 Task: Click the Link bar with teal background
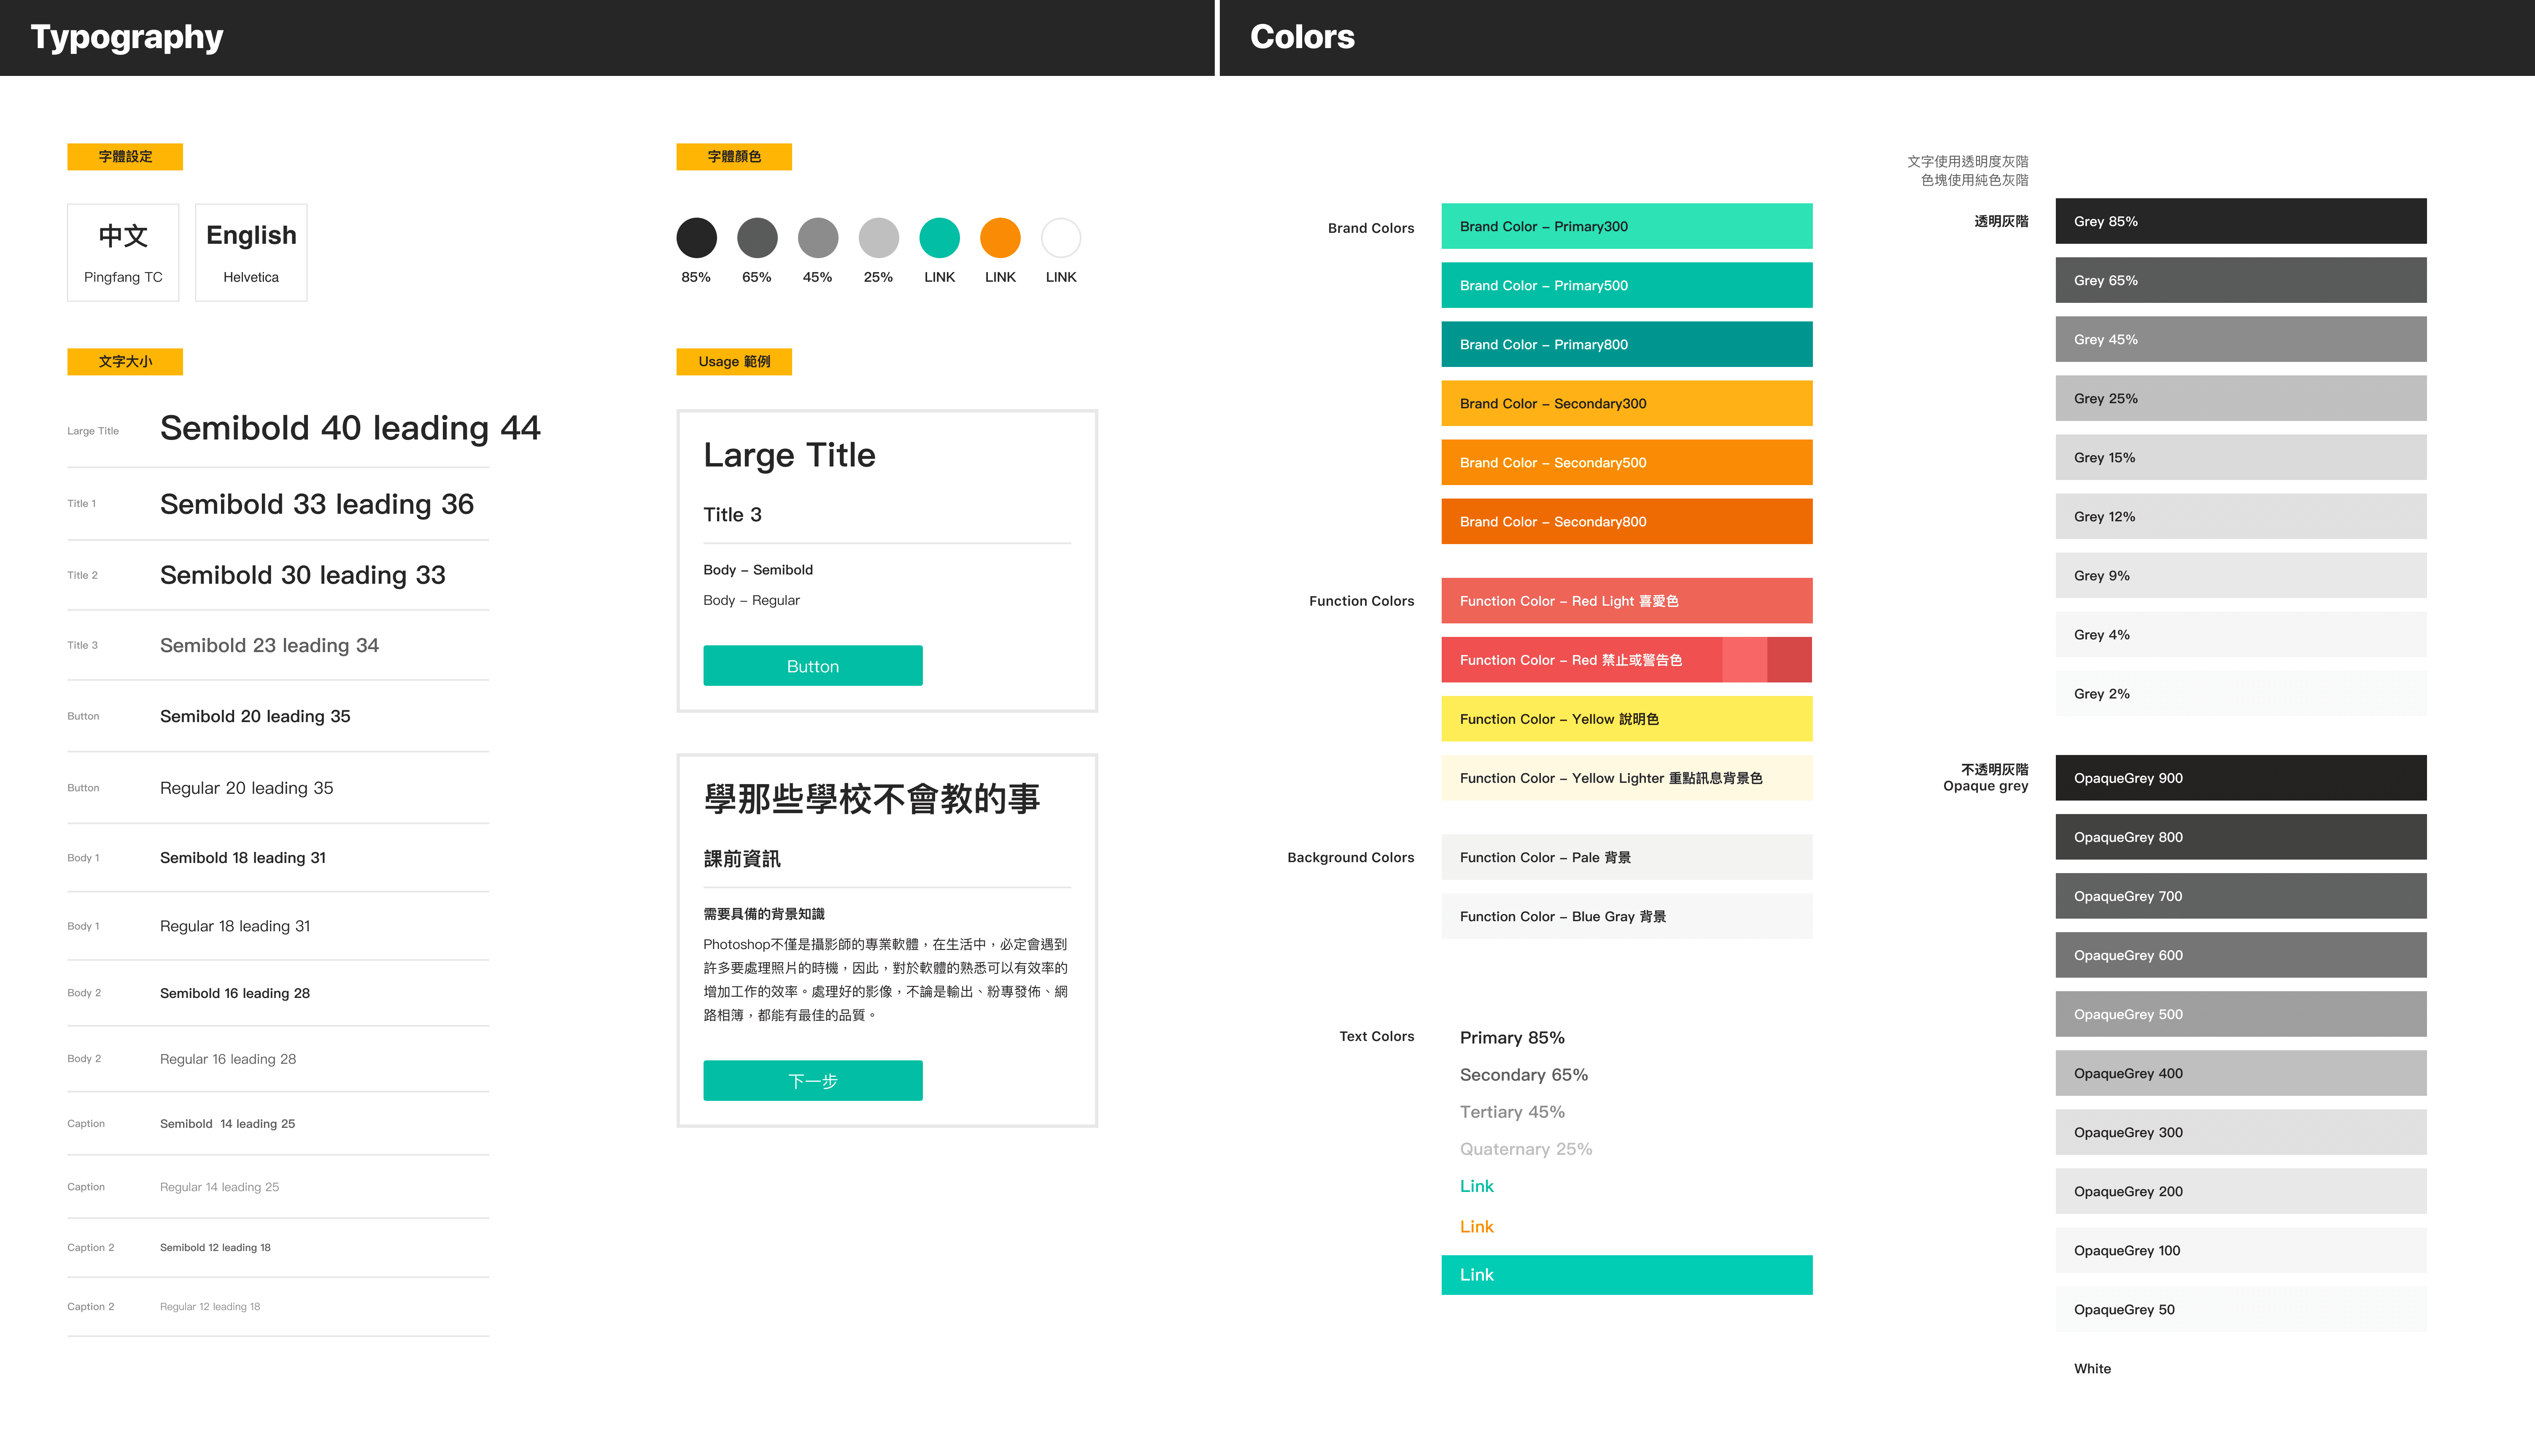(x=1626, y=1275)
